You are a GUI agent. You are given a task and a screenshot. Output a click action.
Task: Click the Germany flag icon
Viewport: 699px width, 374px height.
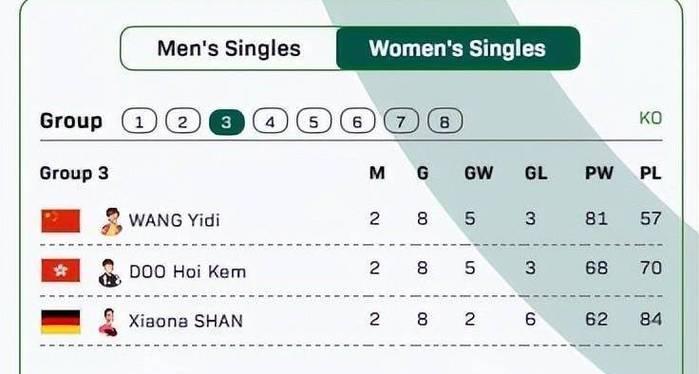(x=61, y=322)
